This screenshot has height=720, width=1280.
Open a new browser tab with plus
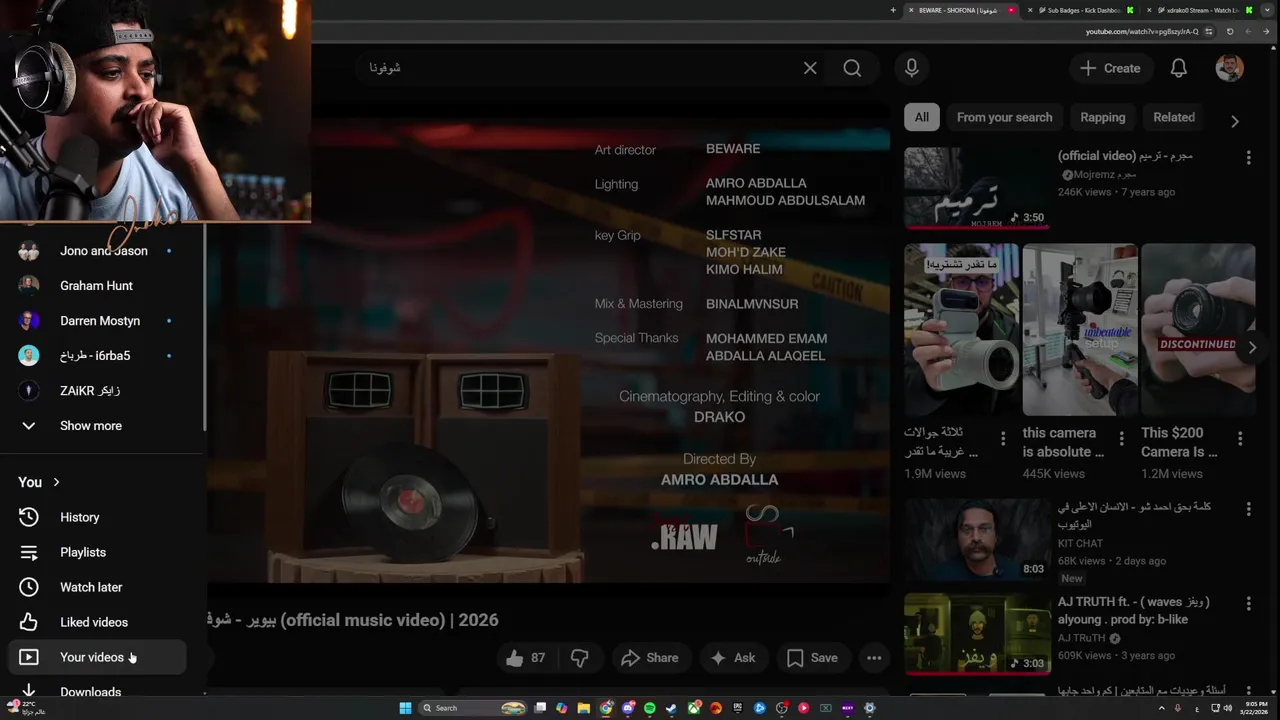[x=893, y=10]
